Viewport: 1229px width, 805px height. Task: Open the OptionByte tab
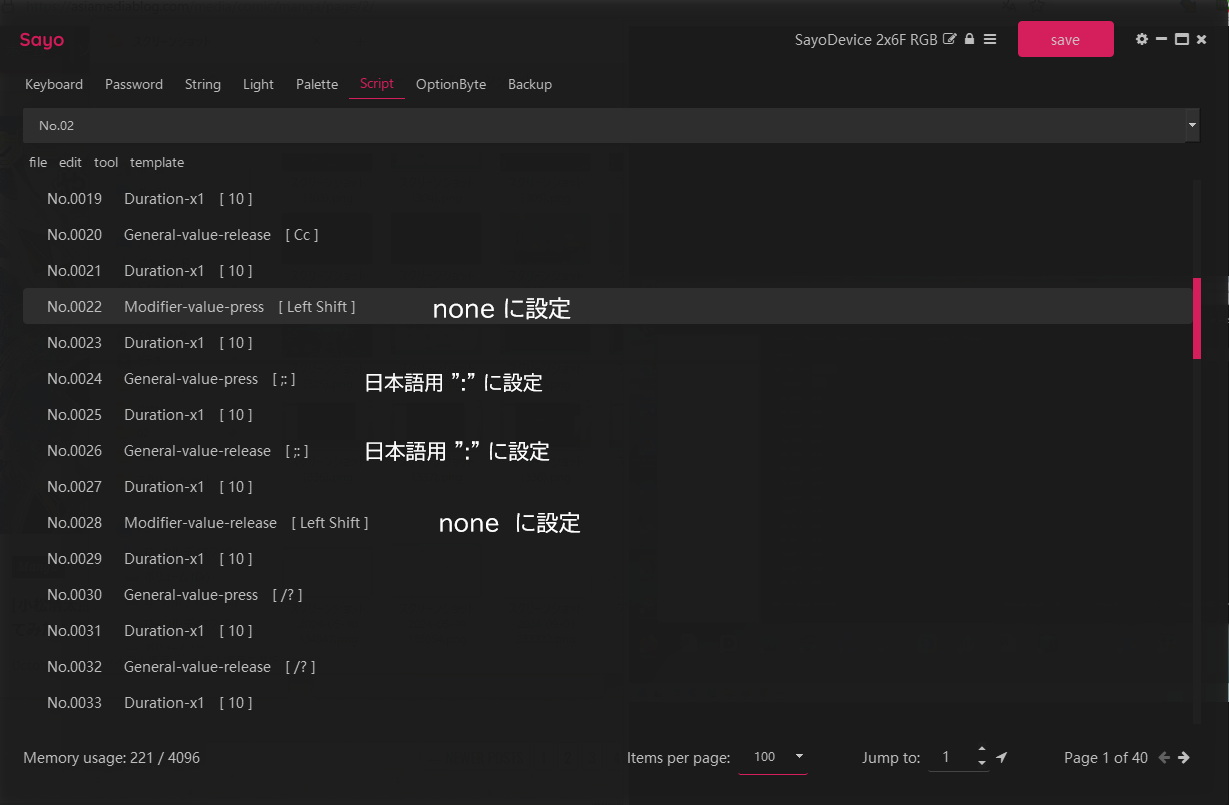point(451,85)
